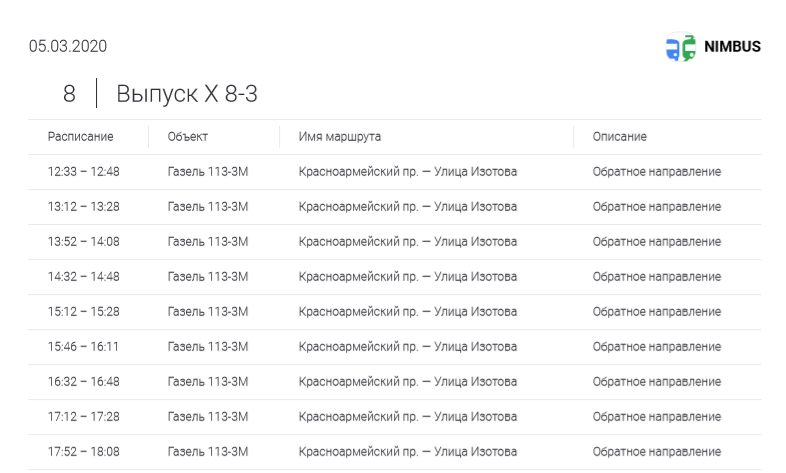
Task: Select the 17:12 – 17:28 schedule entry
Action: pyautogui.click(x=84, y=417)
